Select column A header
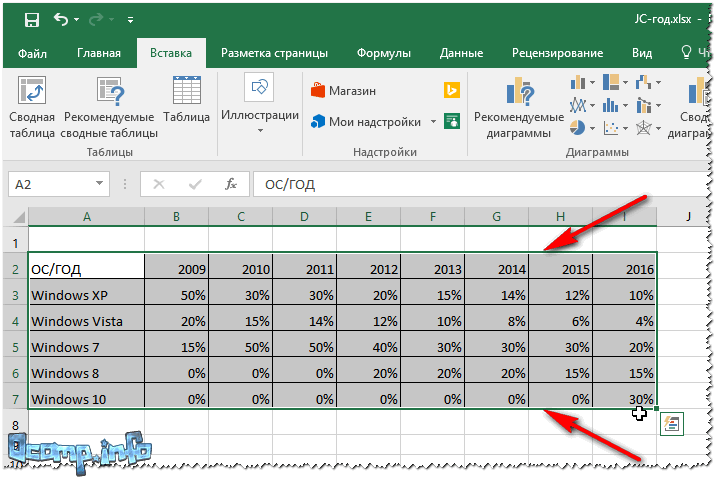This screenshot has height=478, width=722. tap(87, 216)
